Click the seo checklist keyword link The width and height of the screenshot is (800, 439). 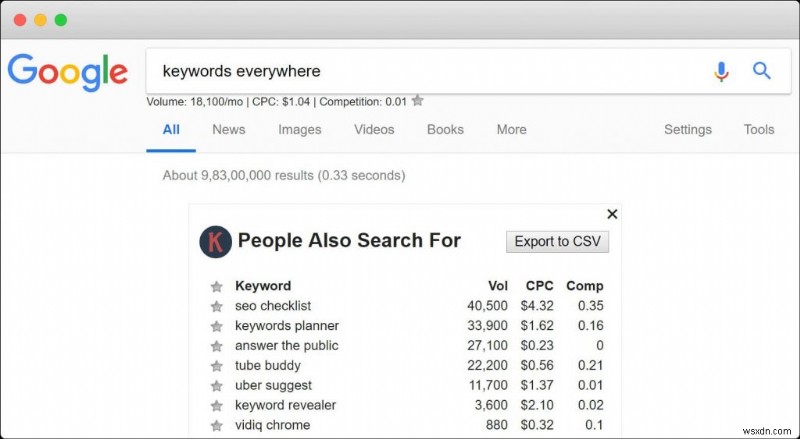point(273,306)
